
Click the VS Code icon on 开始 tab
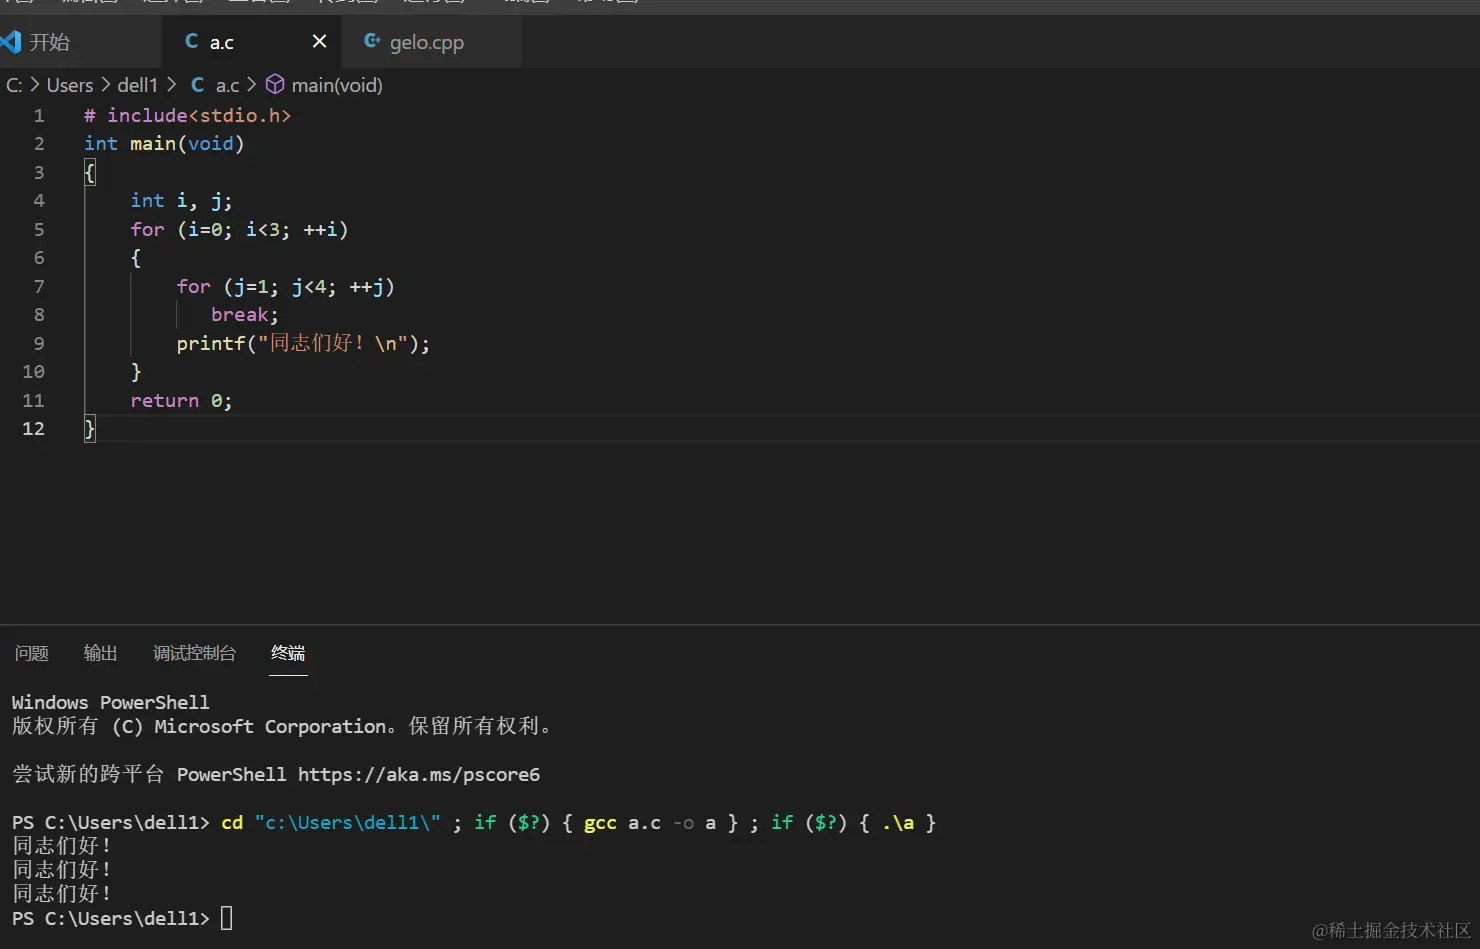tap(11, 42)
